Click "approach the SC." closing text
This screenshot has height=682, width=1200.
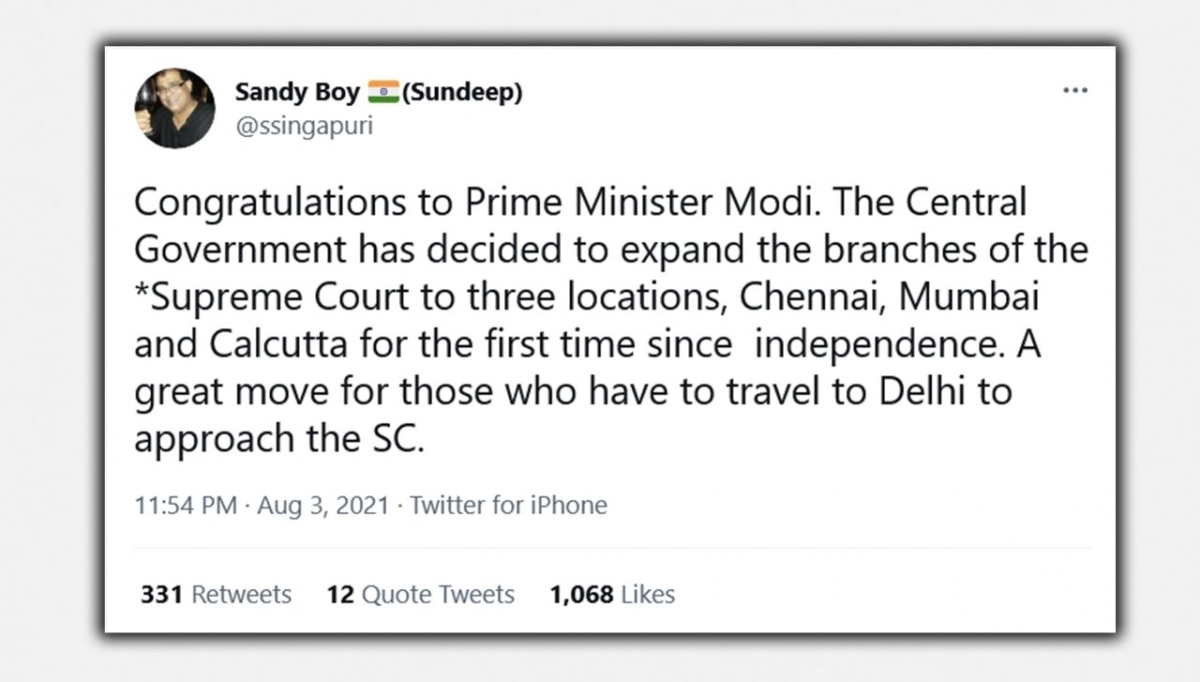tap(280, 438)
